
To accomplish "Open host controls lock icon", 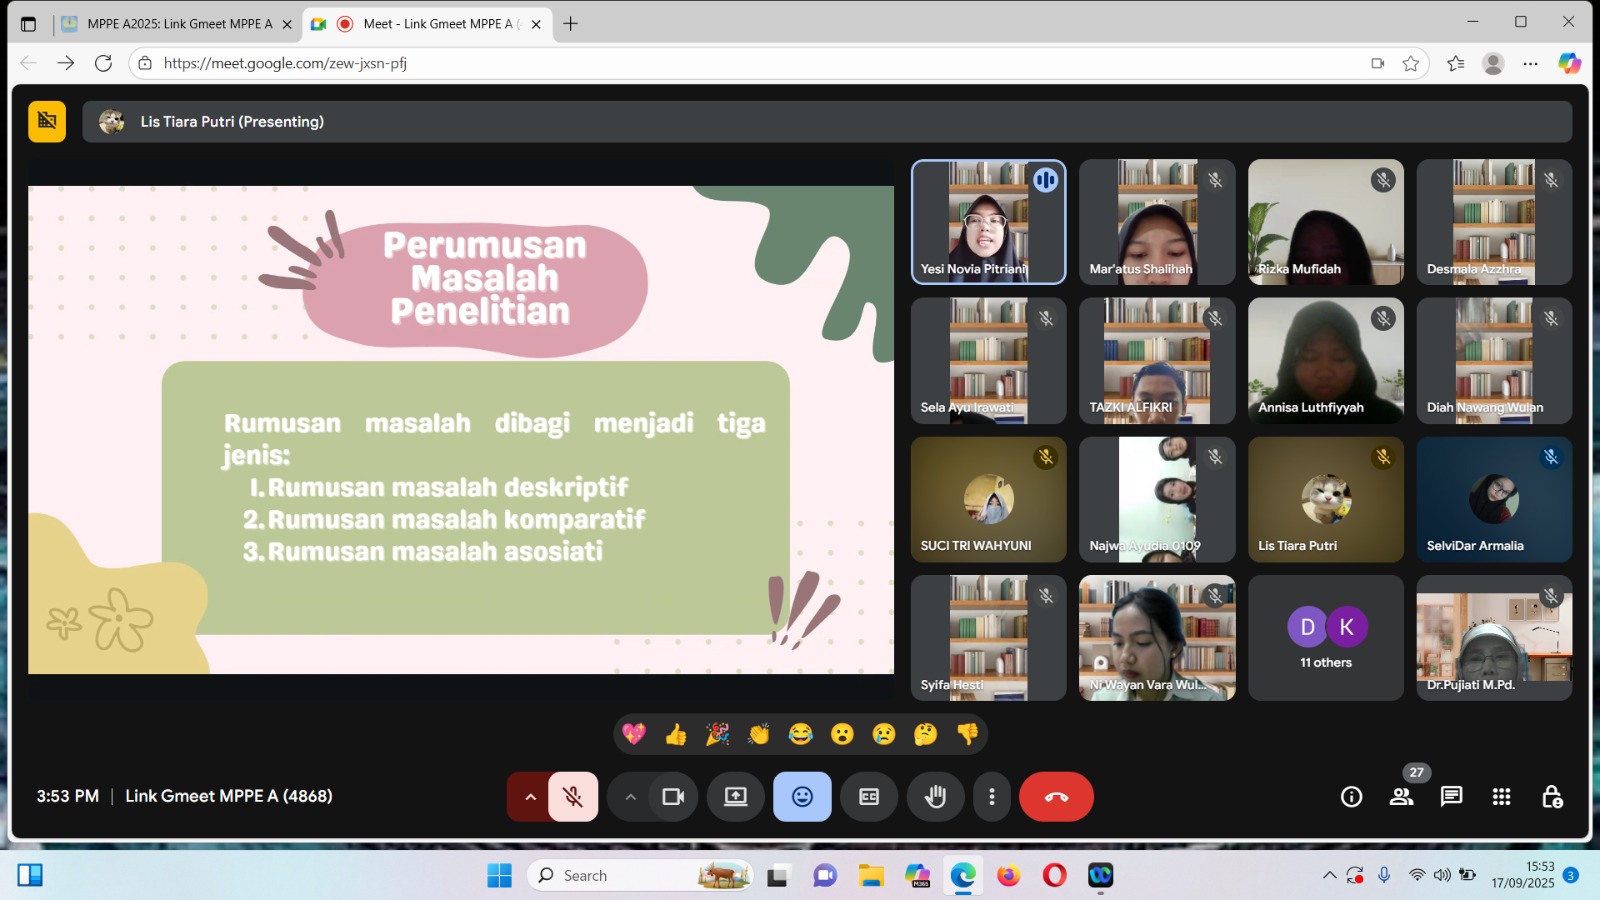I will tap(1551, 797).
